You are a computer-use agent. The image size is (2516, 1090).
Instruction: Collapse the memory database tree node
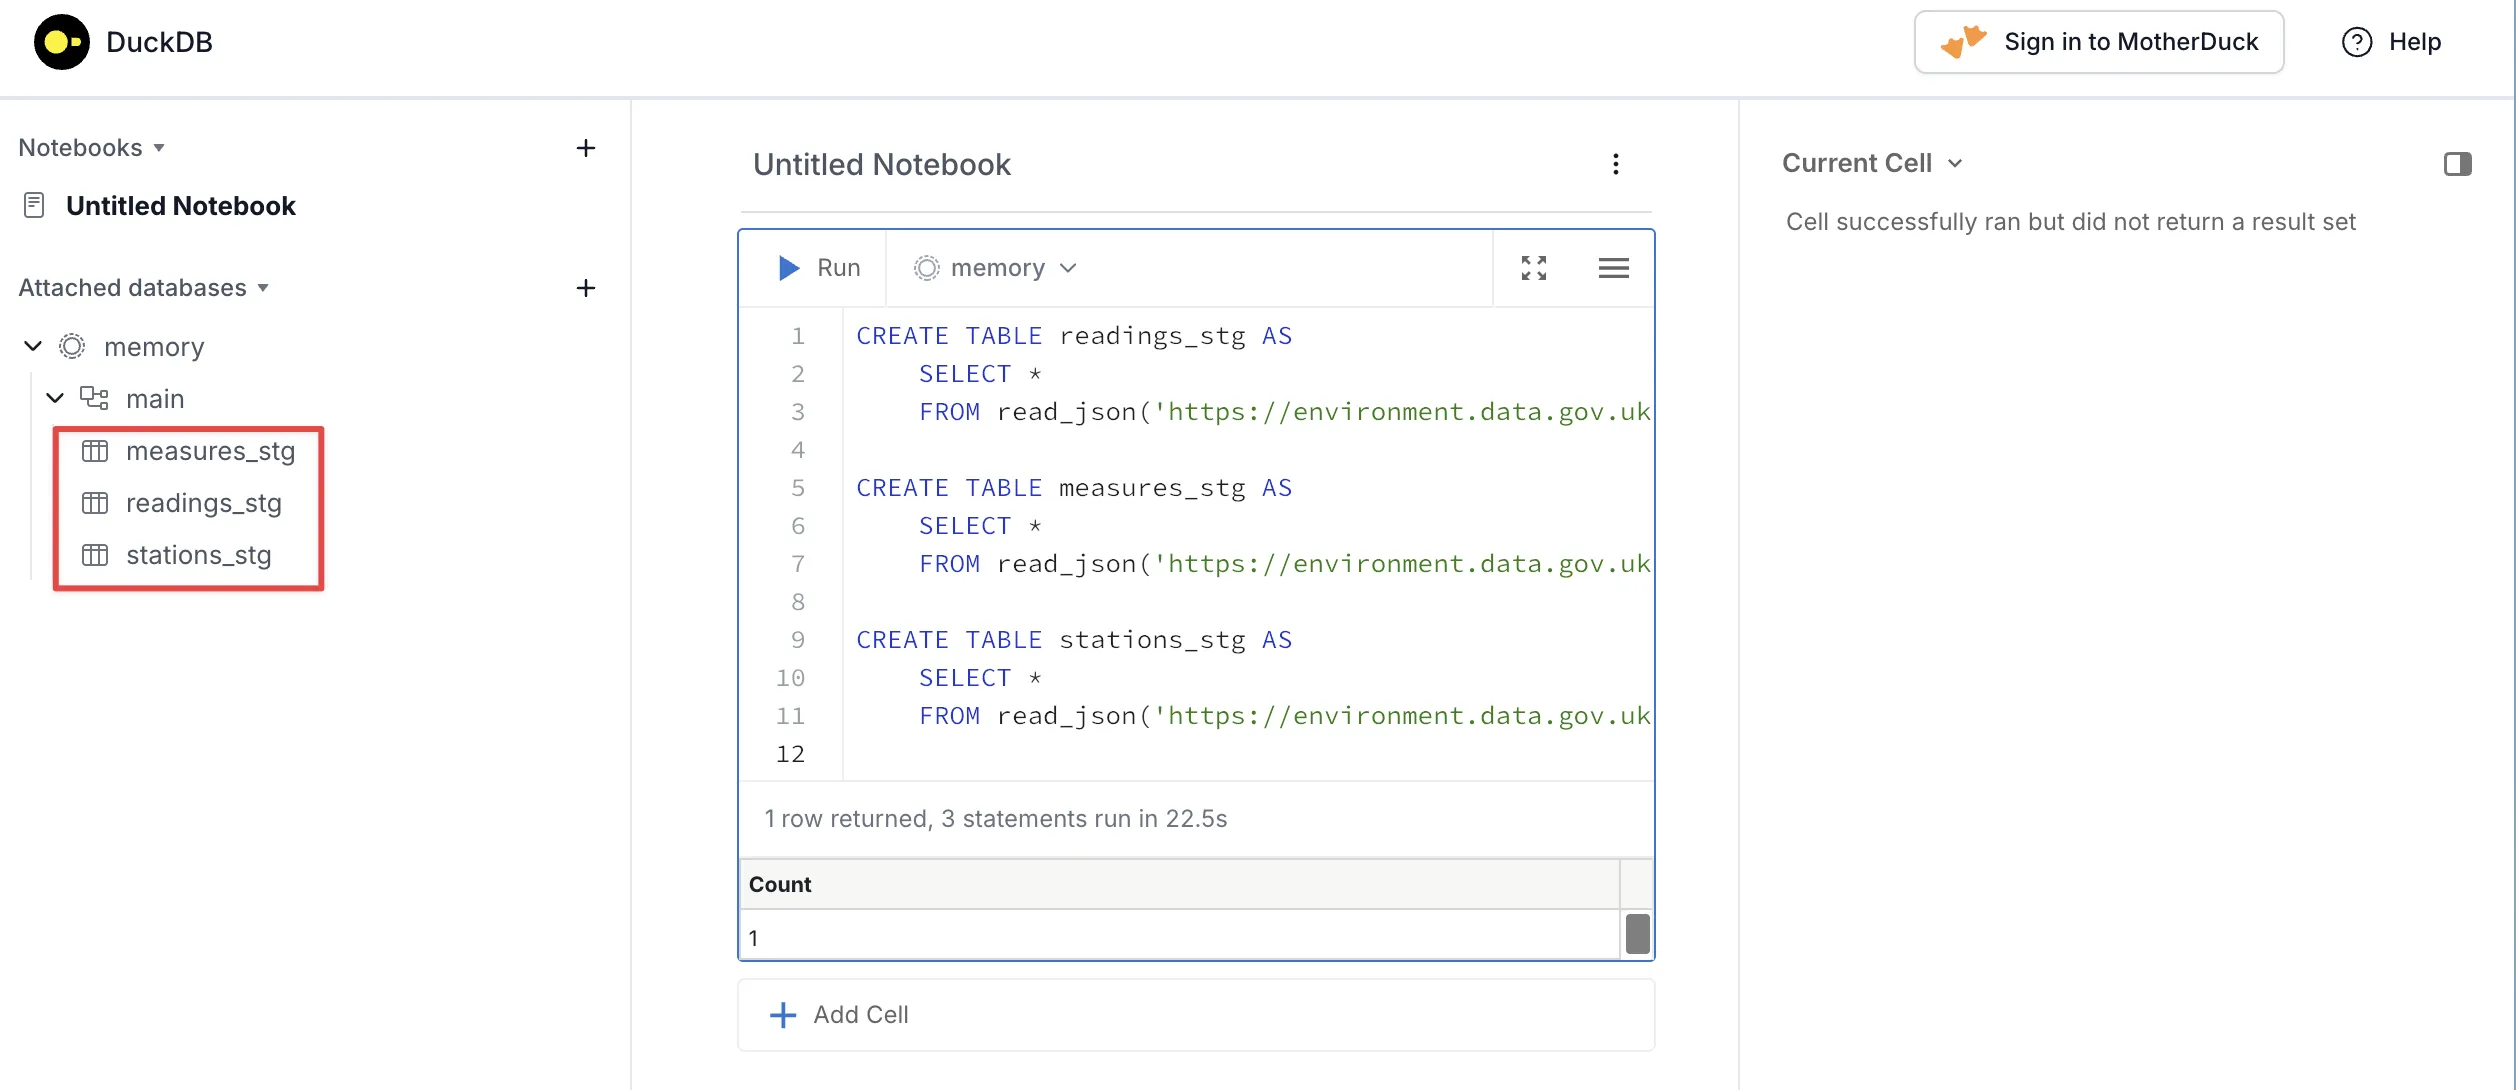[x=33, y=346]
